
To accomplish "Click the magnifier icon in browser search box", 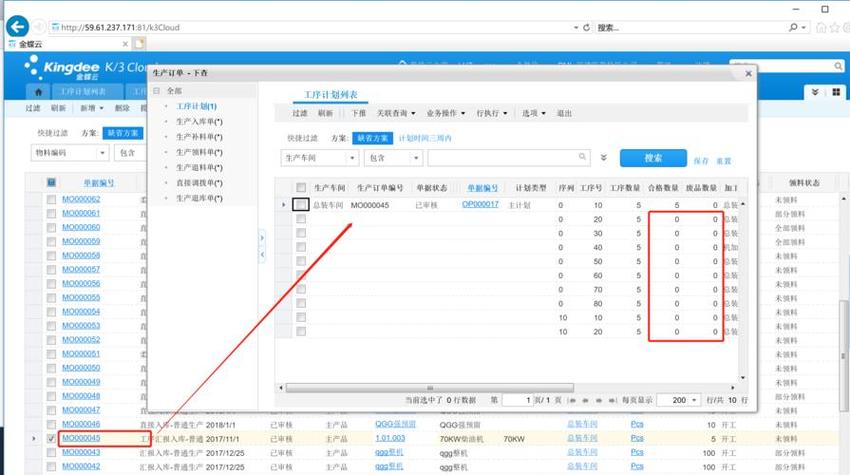I will pos(793,27).
